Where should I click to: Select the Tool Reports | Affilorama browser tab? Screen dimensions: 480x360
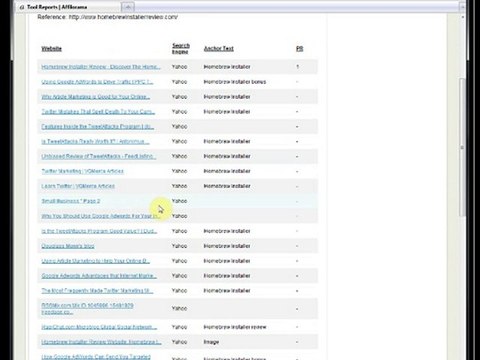point(68,7)
